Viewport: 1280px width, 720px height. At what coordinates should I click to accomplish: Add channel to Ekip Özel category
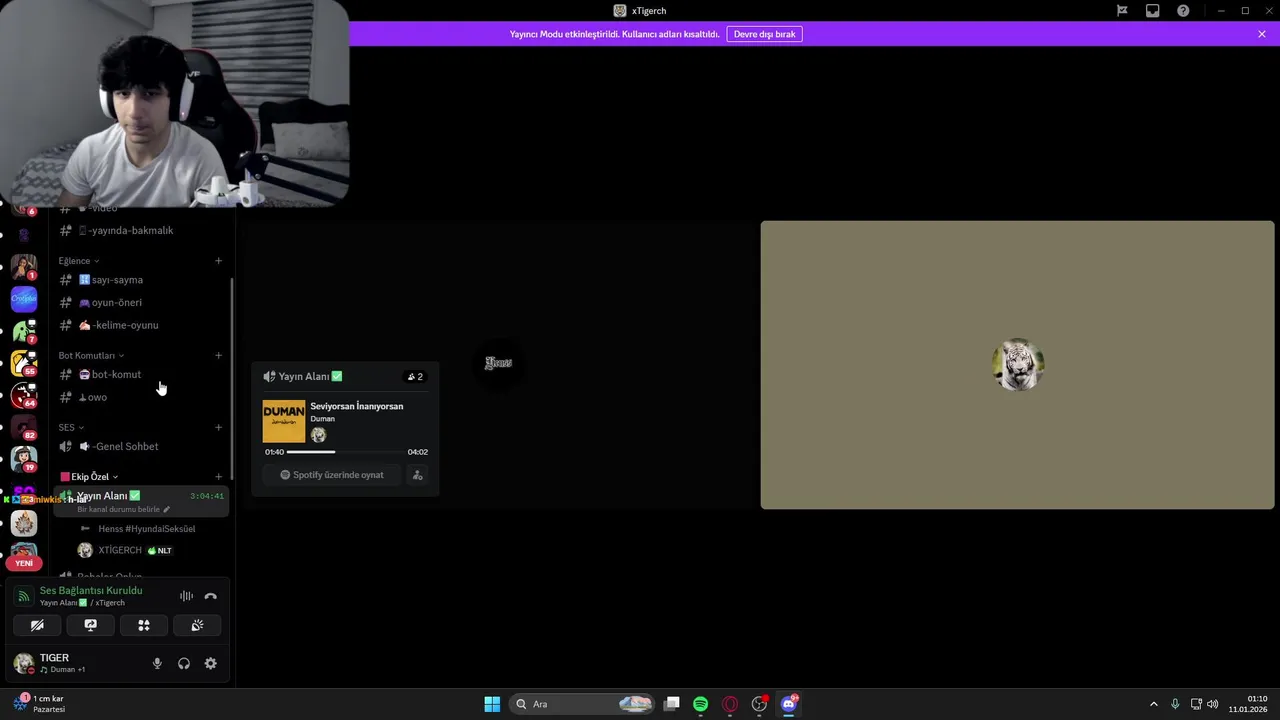tap(218, 477)
